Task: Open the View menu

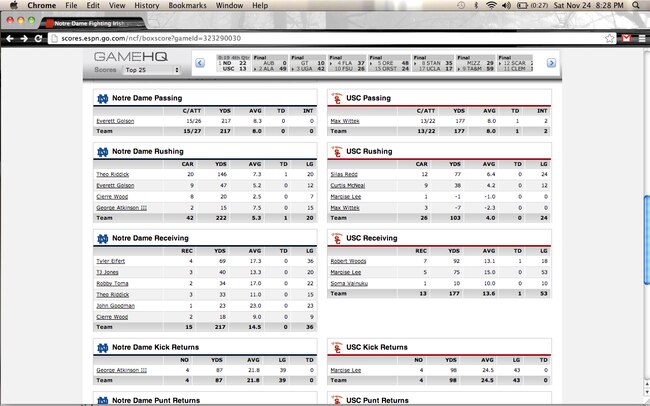Action: (x=117, y=5)
